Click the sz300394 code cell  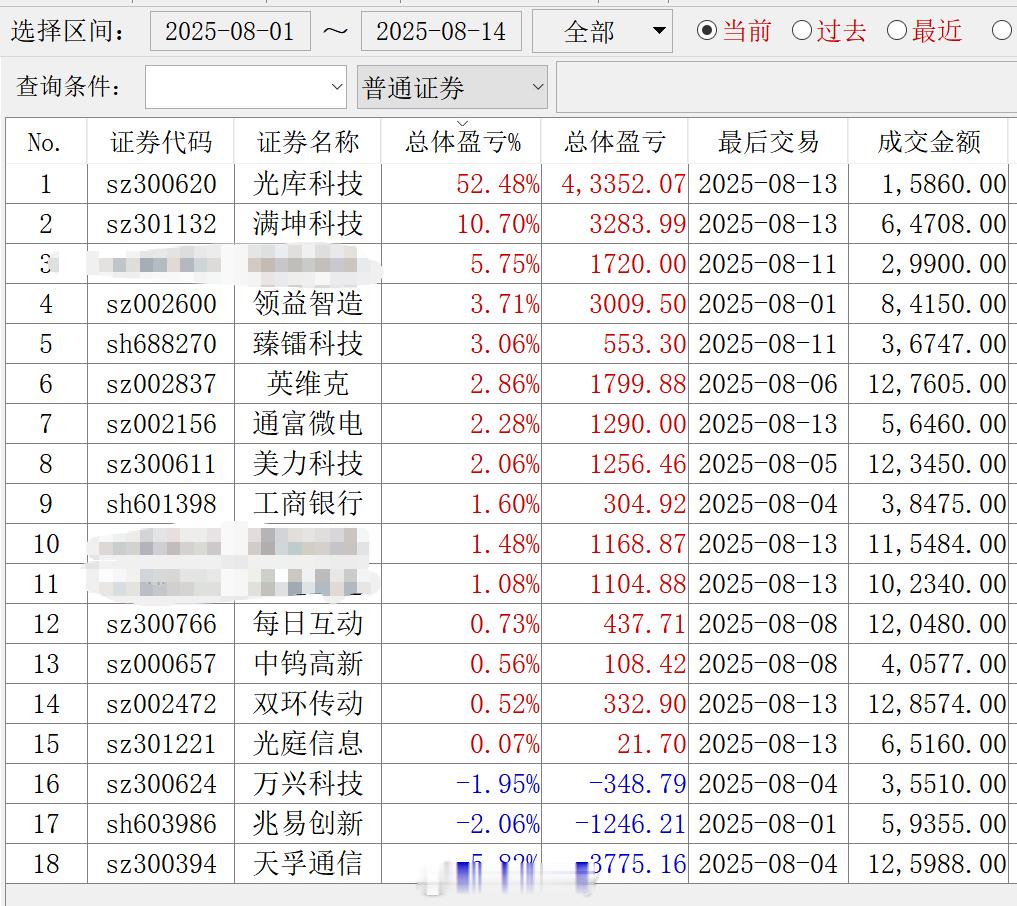(161, 864)
